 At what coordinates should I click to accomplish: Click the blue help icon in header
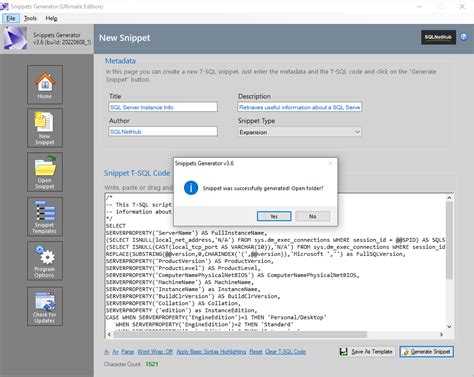point(464,37)
